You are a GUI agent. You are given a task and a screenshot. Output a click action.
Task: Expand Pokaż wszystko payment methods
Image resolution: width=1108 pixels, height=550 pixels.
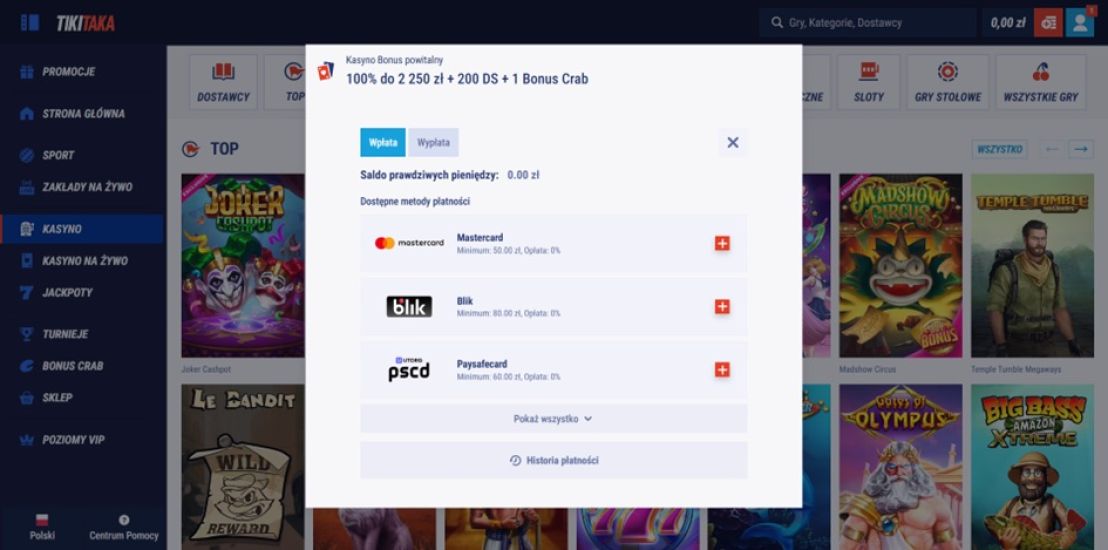pos(553,419)
